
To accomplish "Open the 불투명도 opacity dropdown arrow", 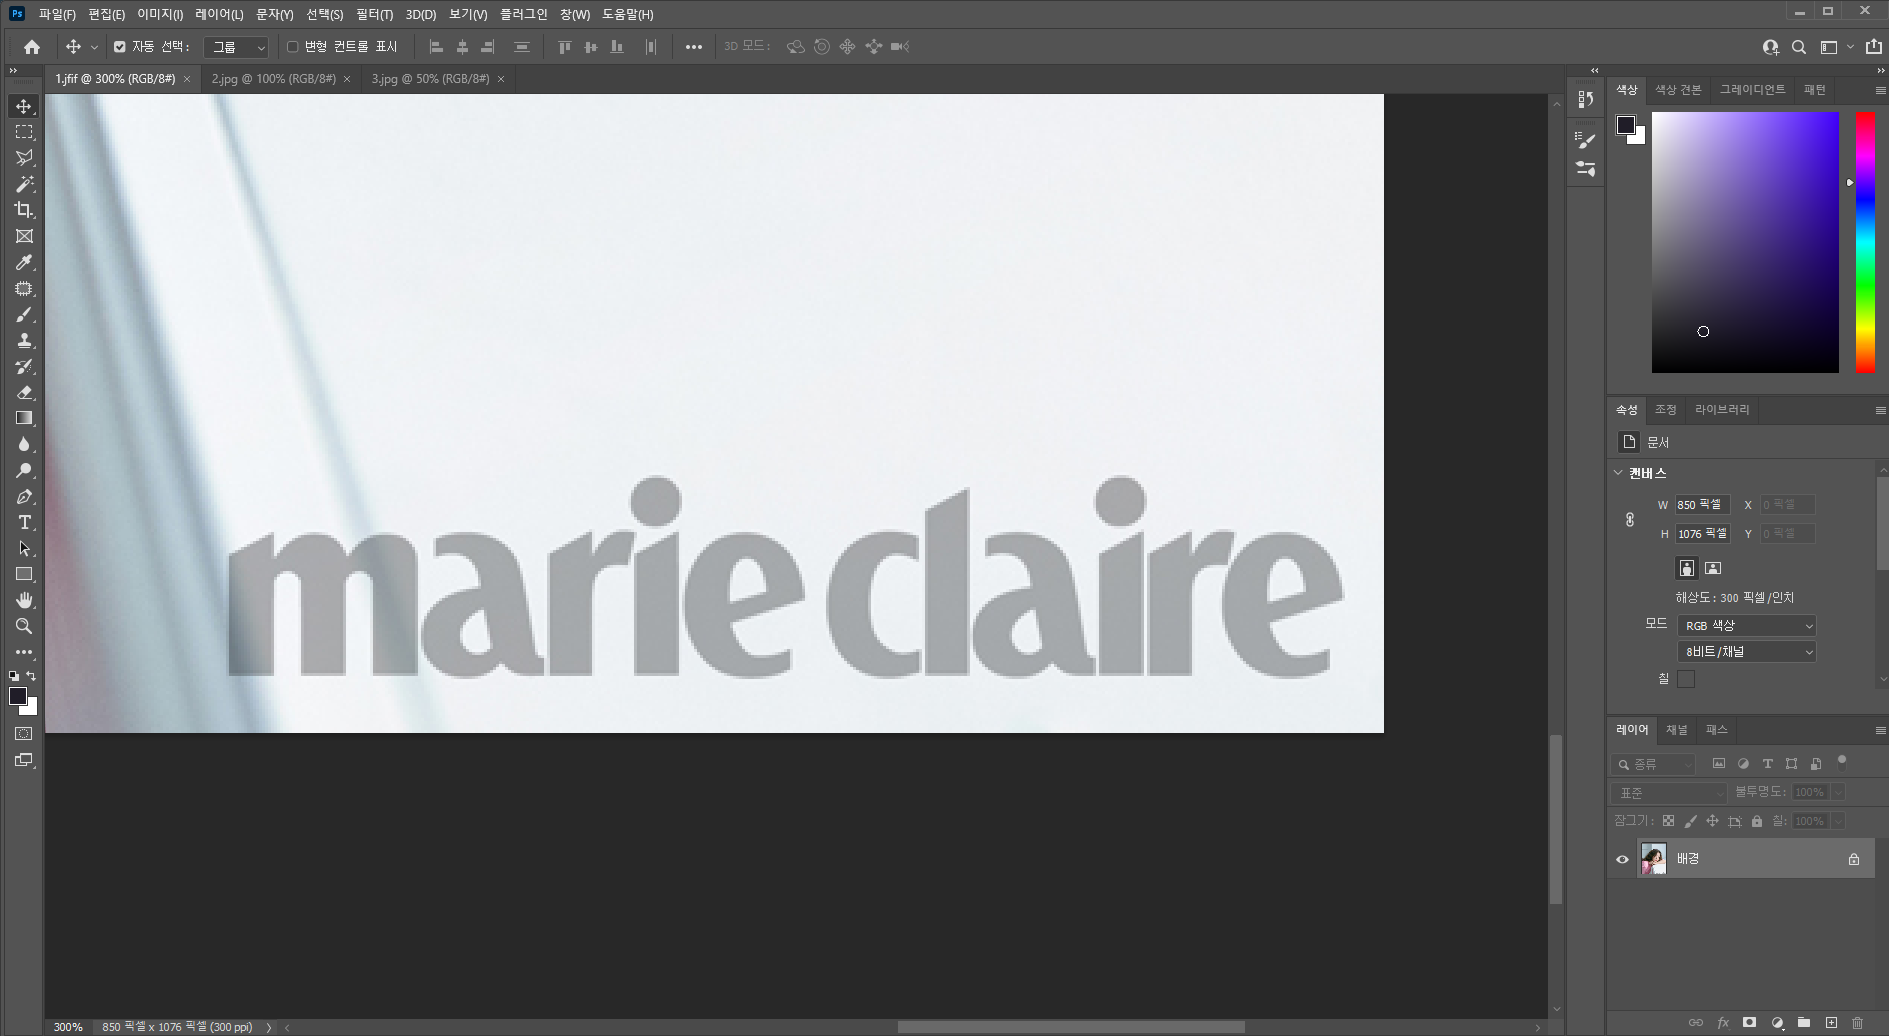I will click(1838, 793).
